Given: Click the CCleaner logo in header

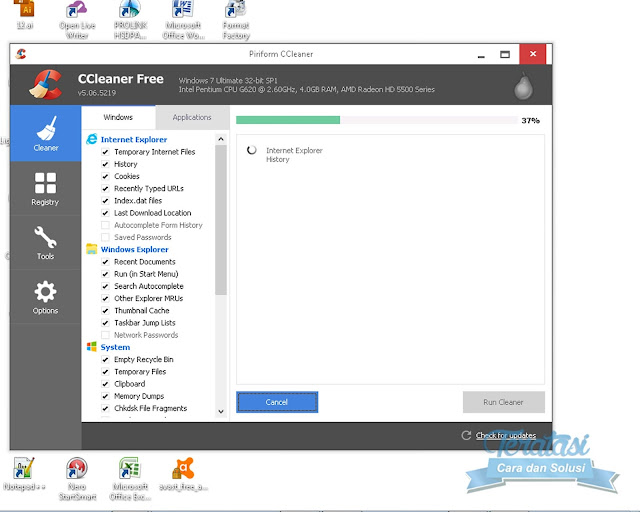Looking at the screenshot, I should pyautogui.click(x=46, y=85).
